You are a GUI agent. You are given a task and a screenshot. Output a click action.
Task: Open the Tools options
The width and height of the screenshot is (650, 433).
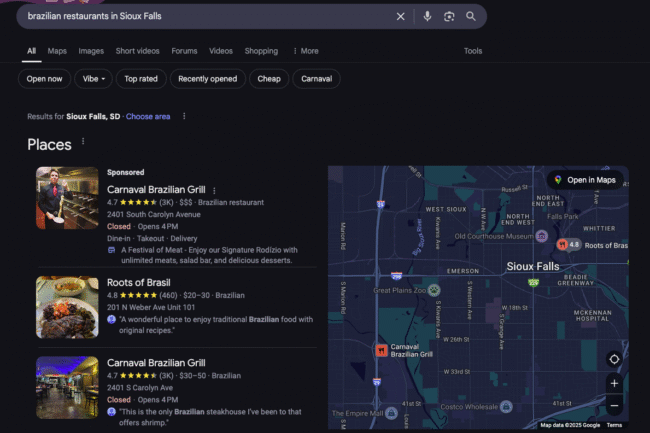click(x=473, y=51)
